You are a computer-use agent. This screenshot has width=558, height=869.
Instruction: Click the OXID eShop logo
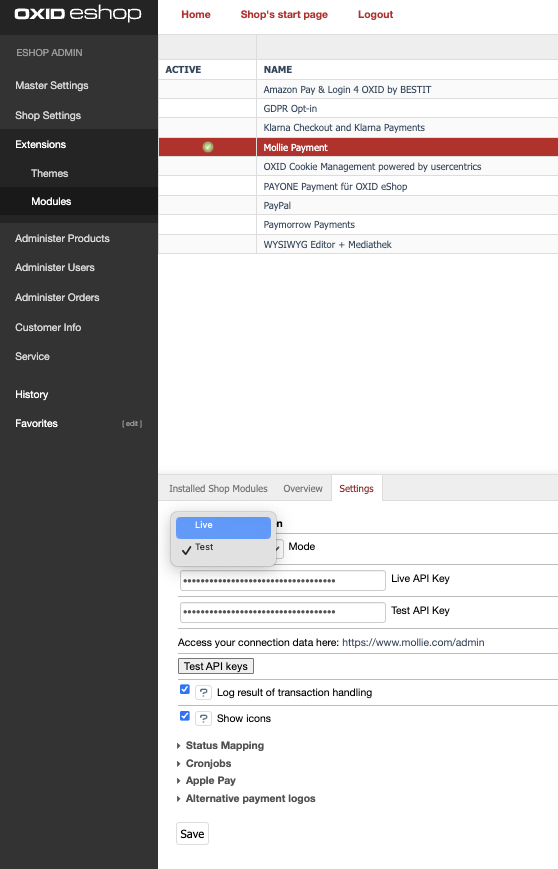[x=78, y=13]
